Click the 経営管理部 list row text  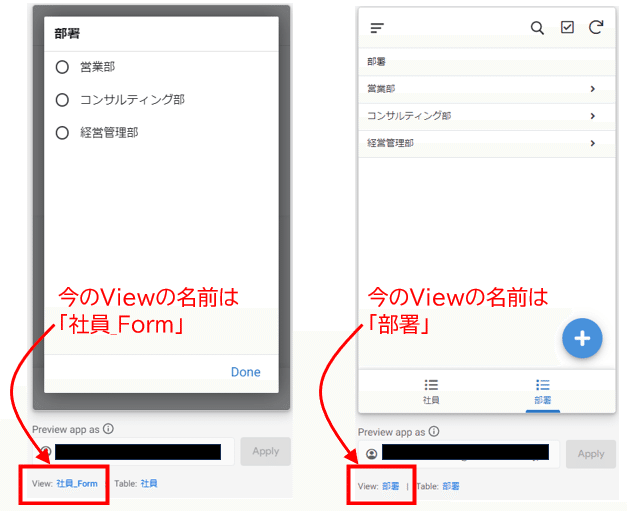tap(390, 143)
